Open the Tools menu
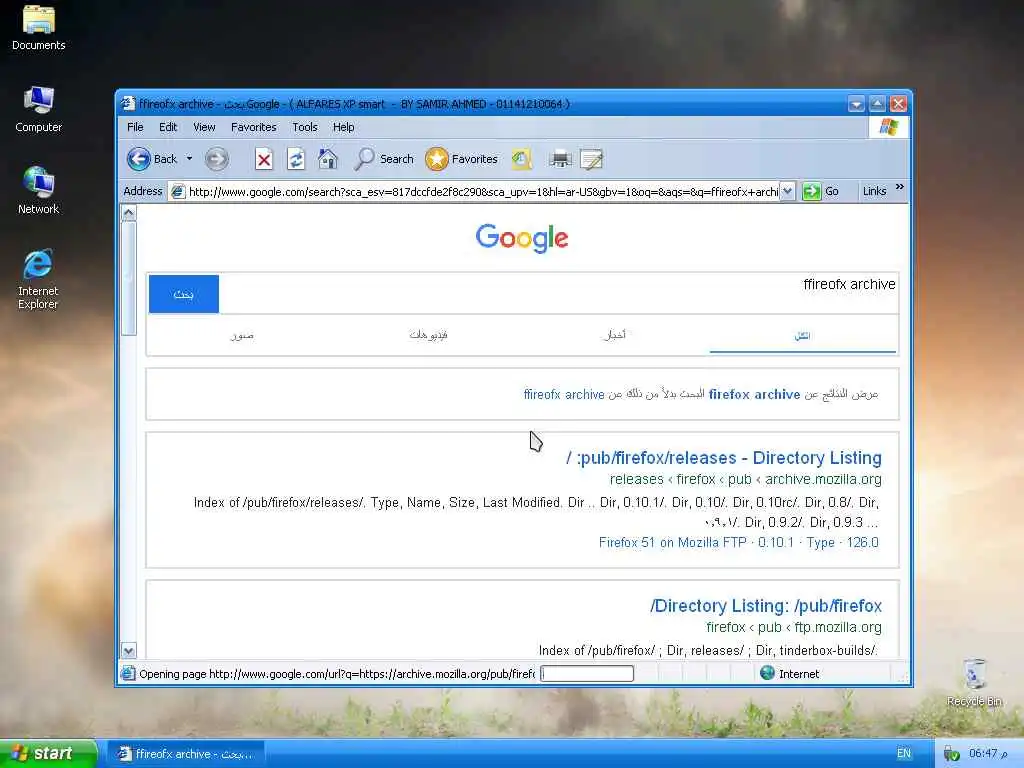The image size is (1024, 768). (304, 127)
